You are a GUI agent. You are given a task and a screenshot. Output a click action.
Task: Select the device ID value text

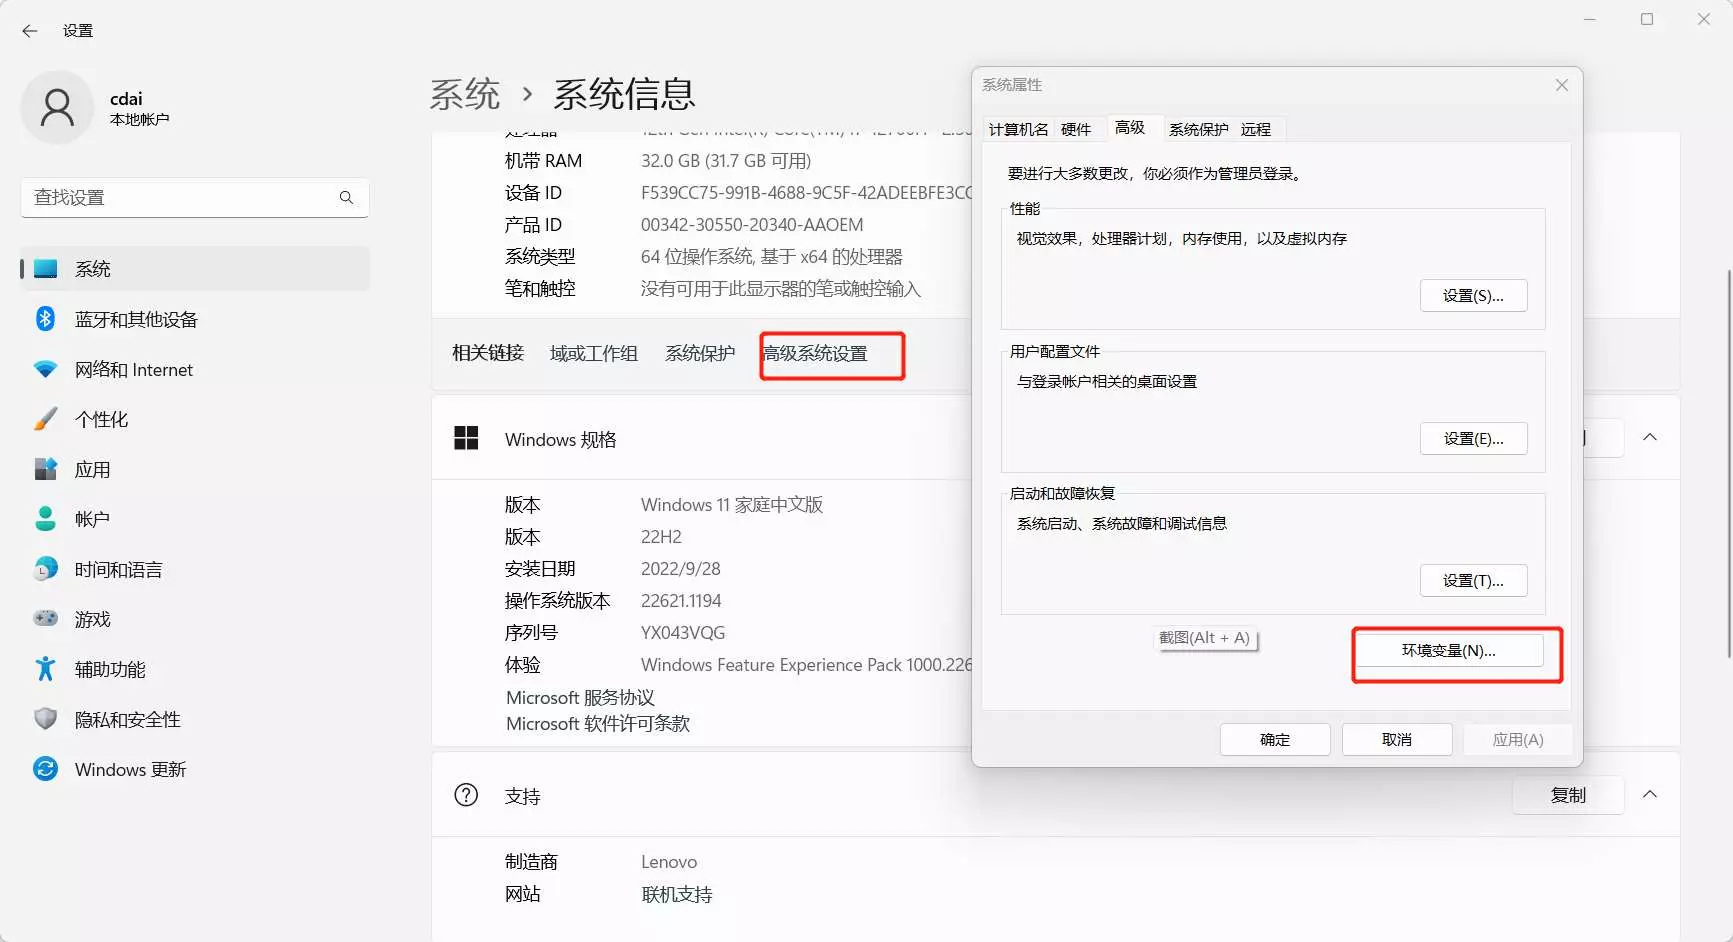806,193
